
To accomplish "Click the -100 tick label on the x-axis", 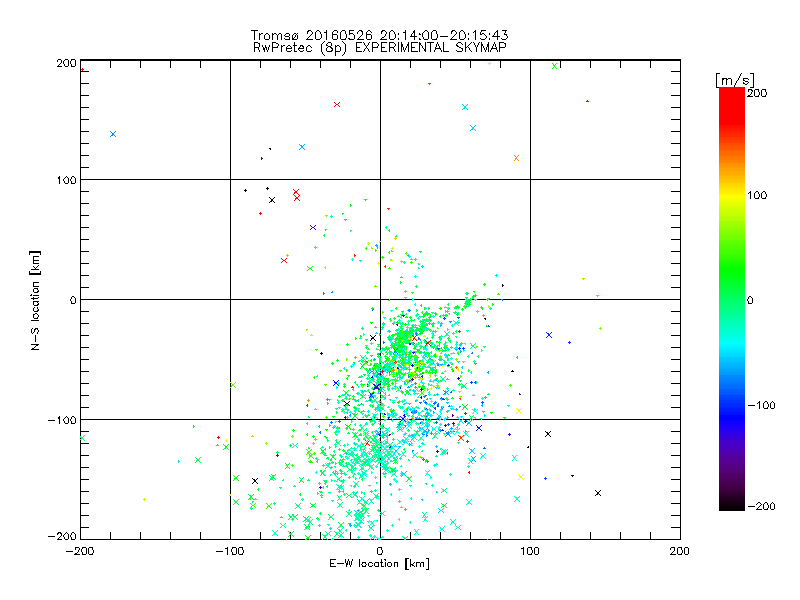I will pyautogui.click(x=230, y=551).
